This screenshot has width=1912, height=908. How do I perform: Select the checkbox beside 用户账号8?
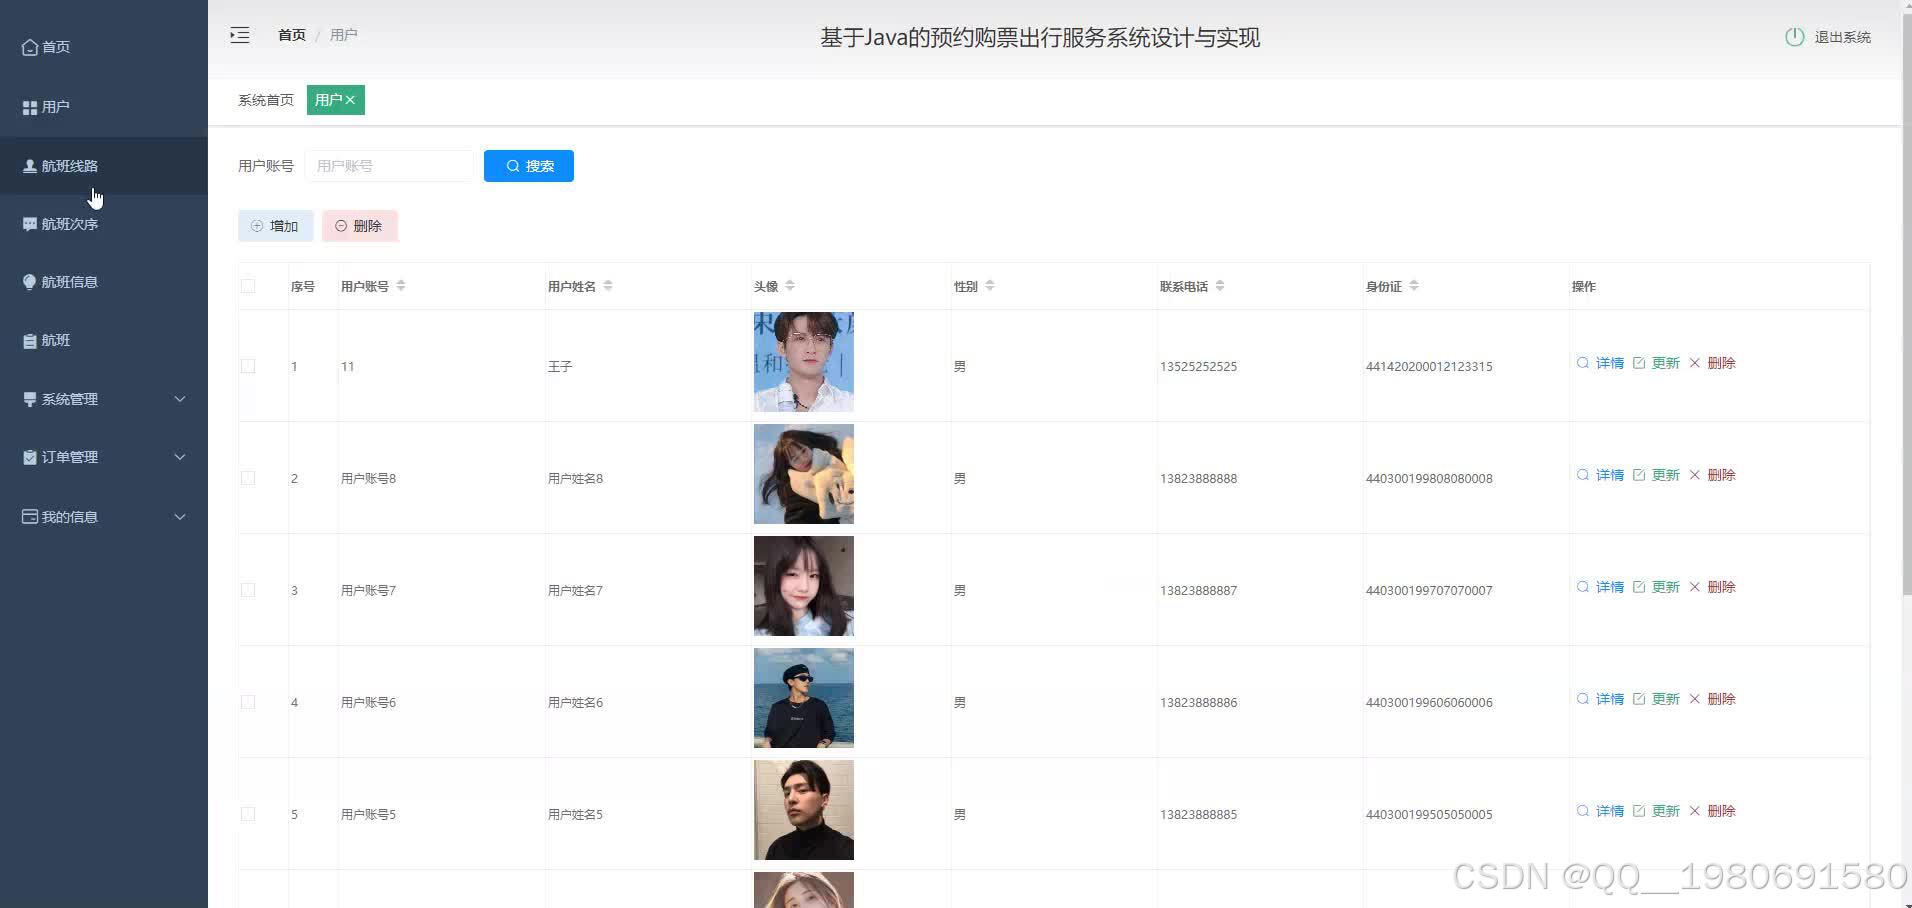click(x=248, y=477)
